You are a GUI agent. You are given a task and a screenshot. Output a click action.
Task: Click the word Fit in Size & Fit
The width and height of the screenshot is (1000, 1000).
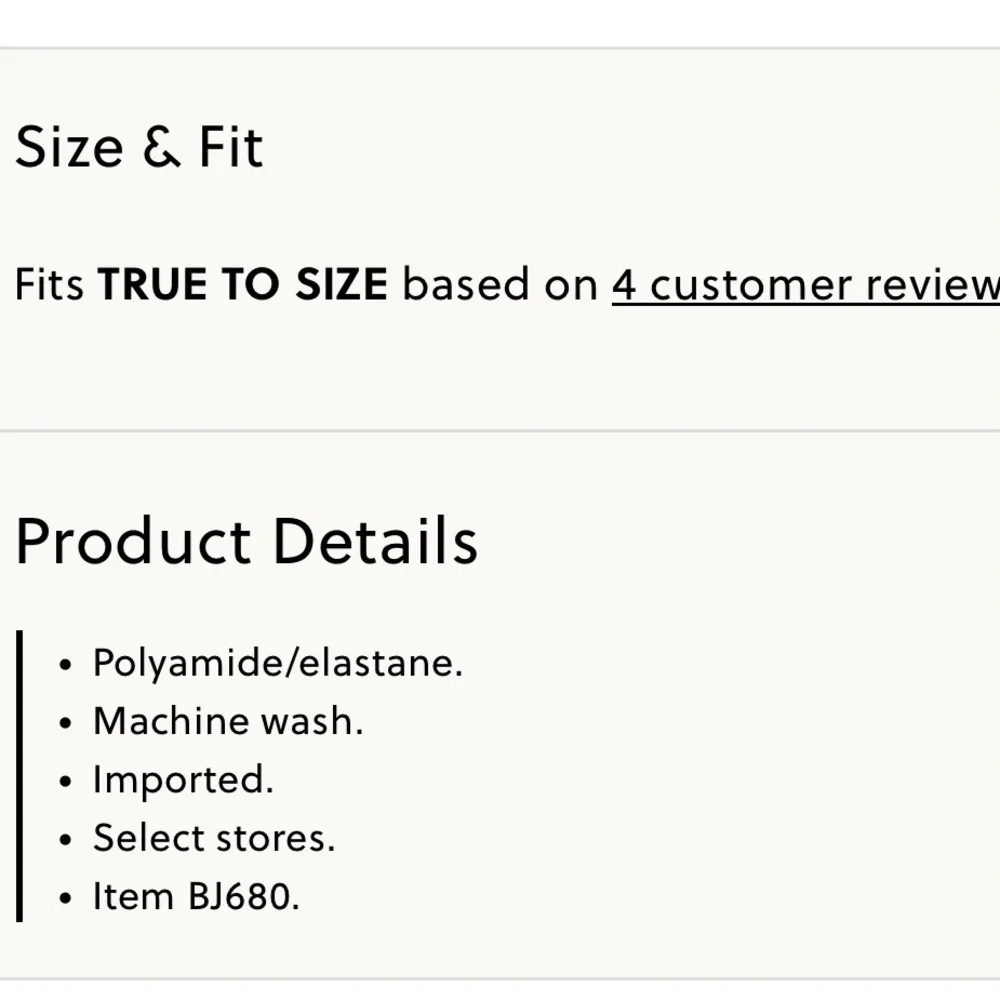coord(231,147)
